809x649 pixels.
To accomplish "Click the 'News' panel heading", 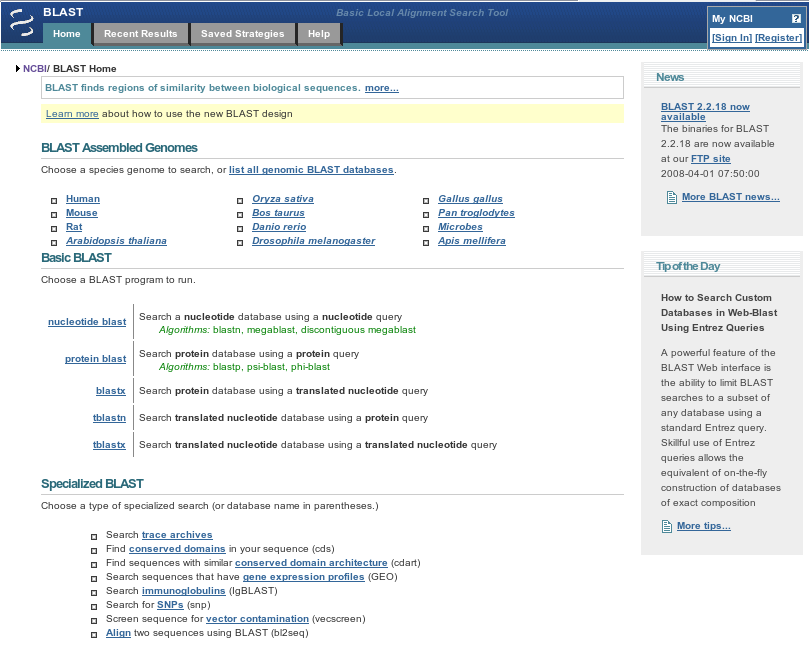I will point(670,77).
